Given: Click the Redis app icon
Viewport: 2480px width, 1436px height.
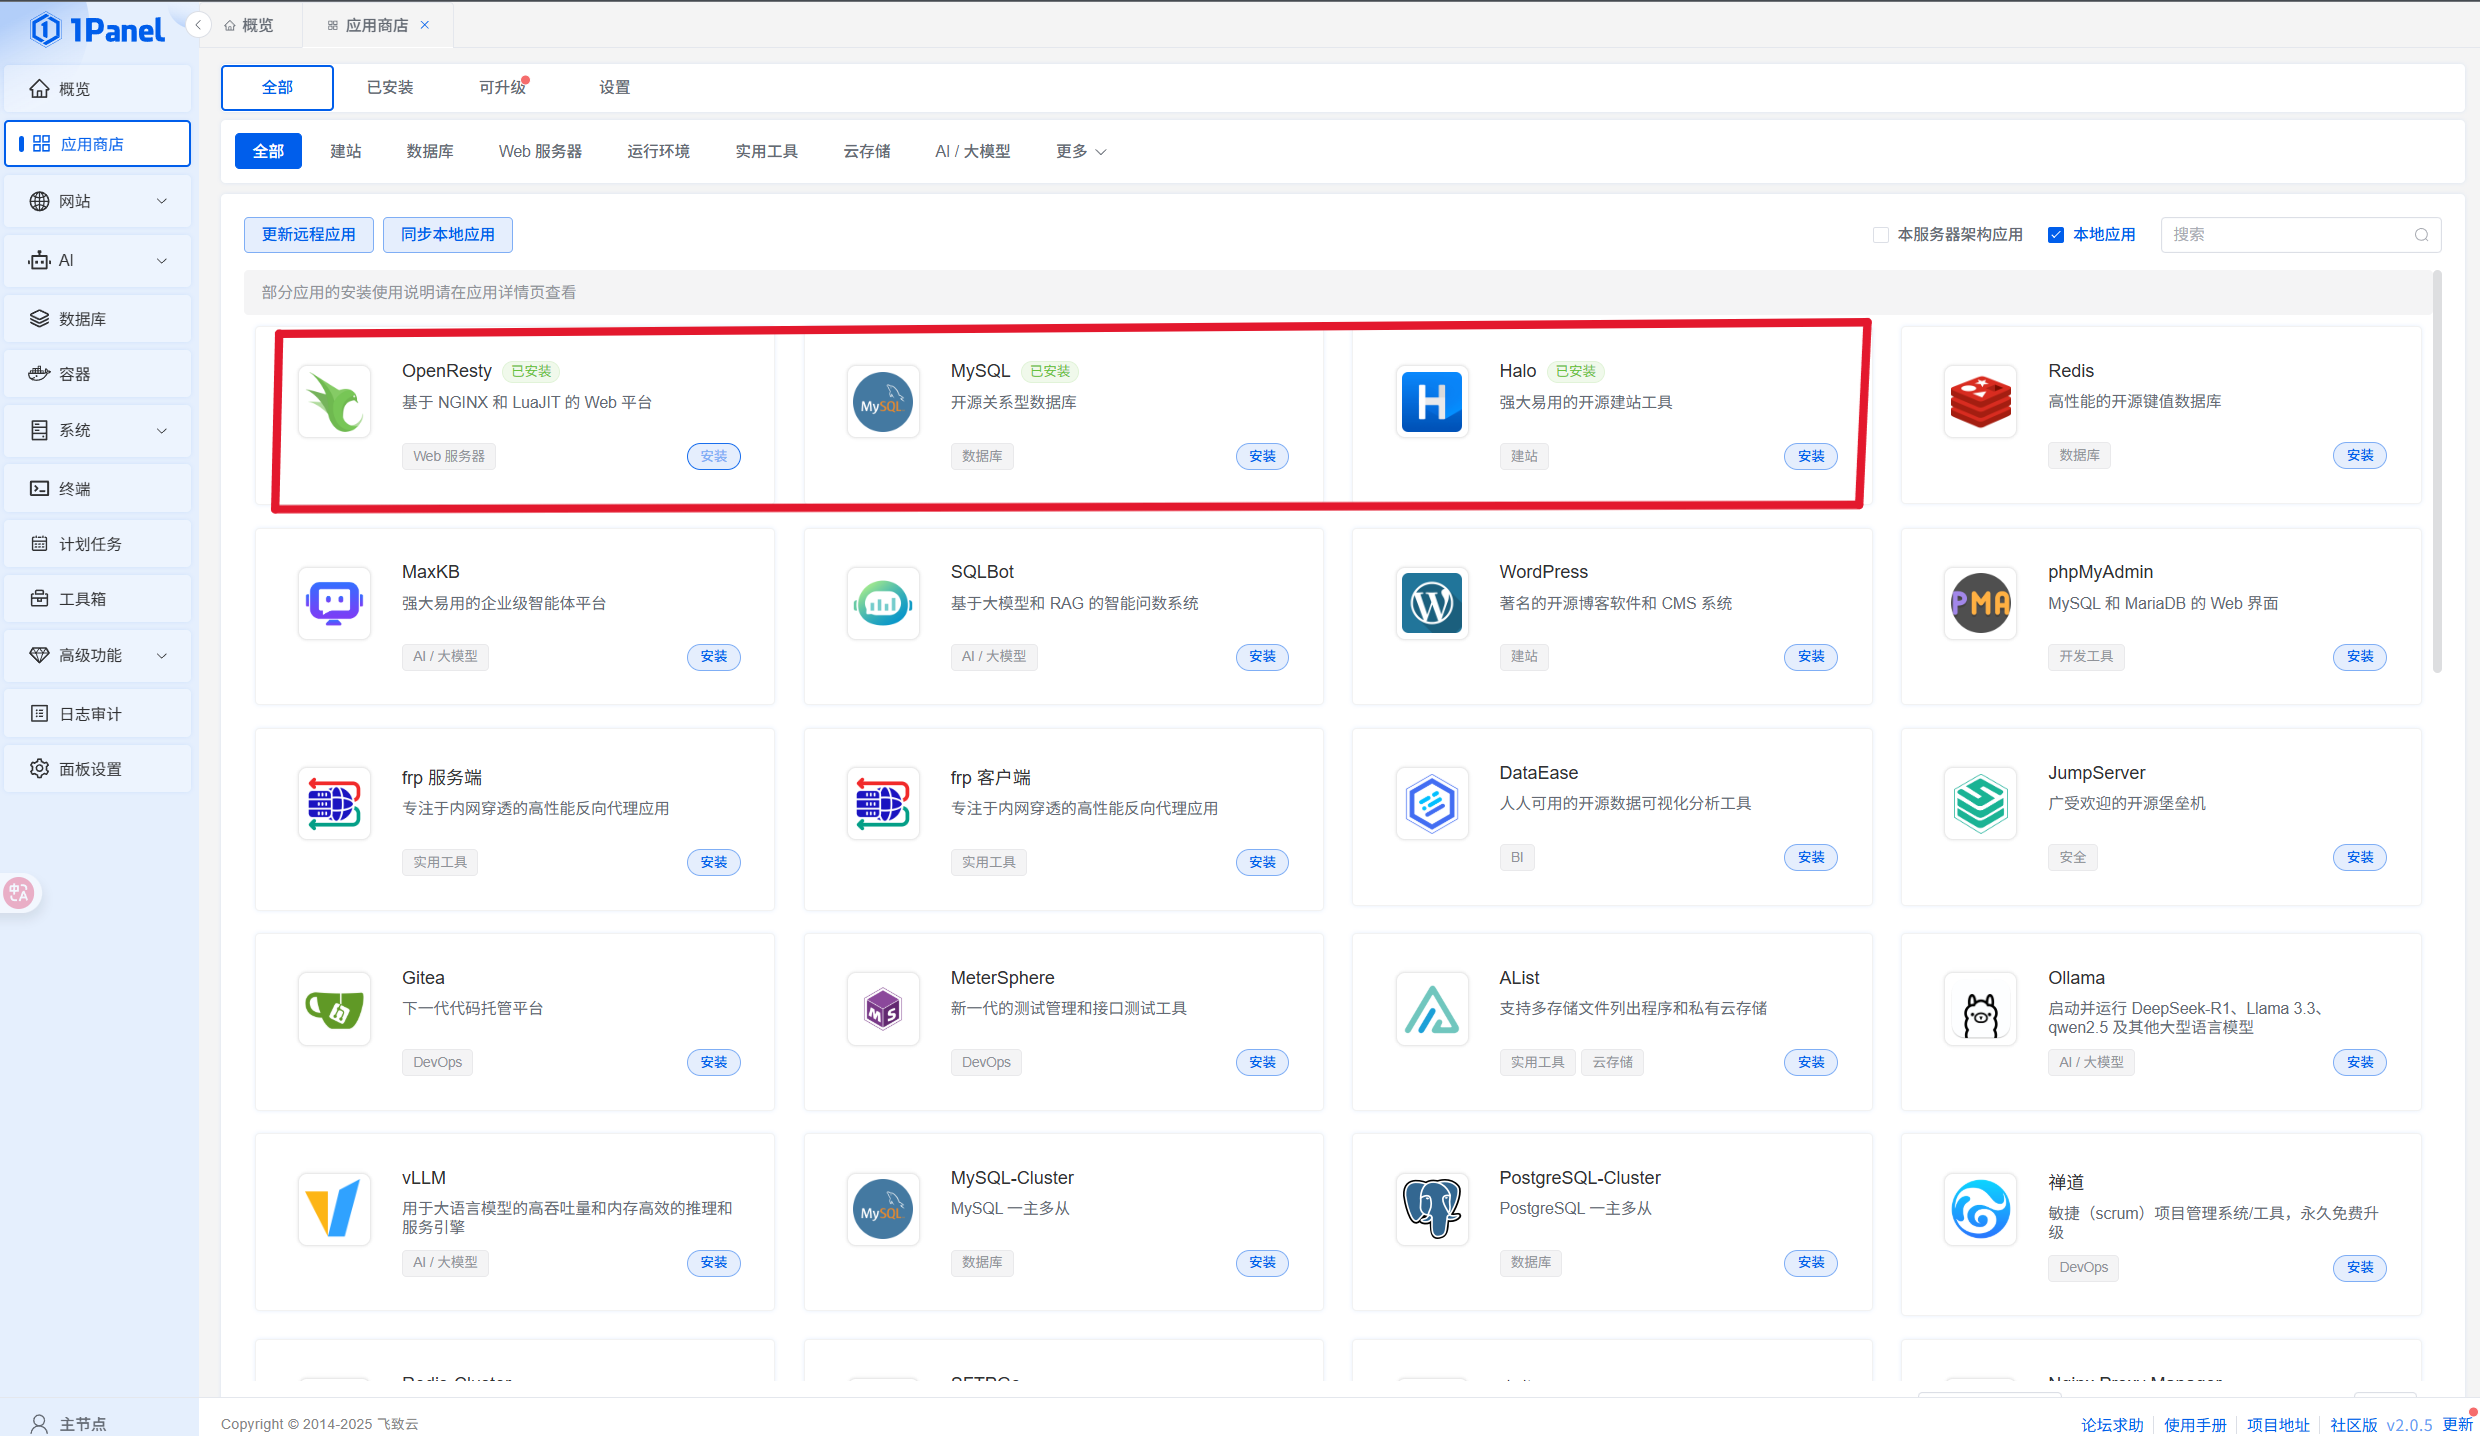Looking at the screenshot, I should (x=1980, y=401).
